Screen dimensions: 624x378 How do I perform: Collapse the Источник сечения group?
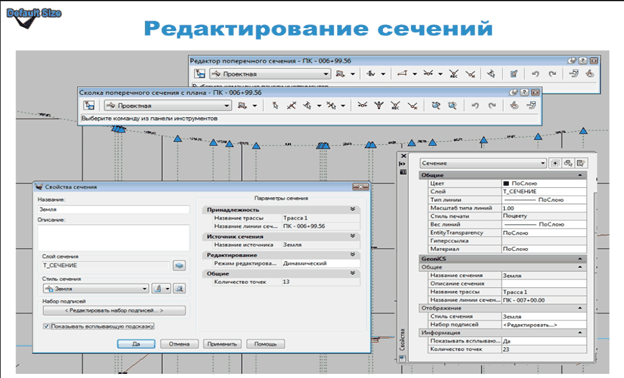(353, 236)
